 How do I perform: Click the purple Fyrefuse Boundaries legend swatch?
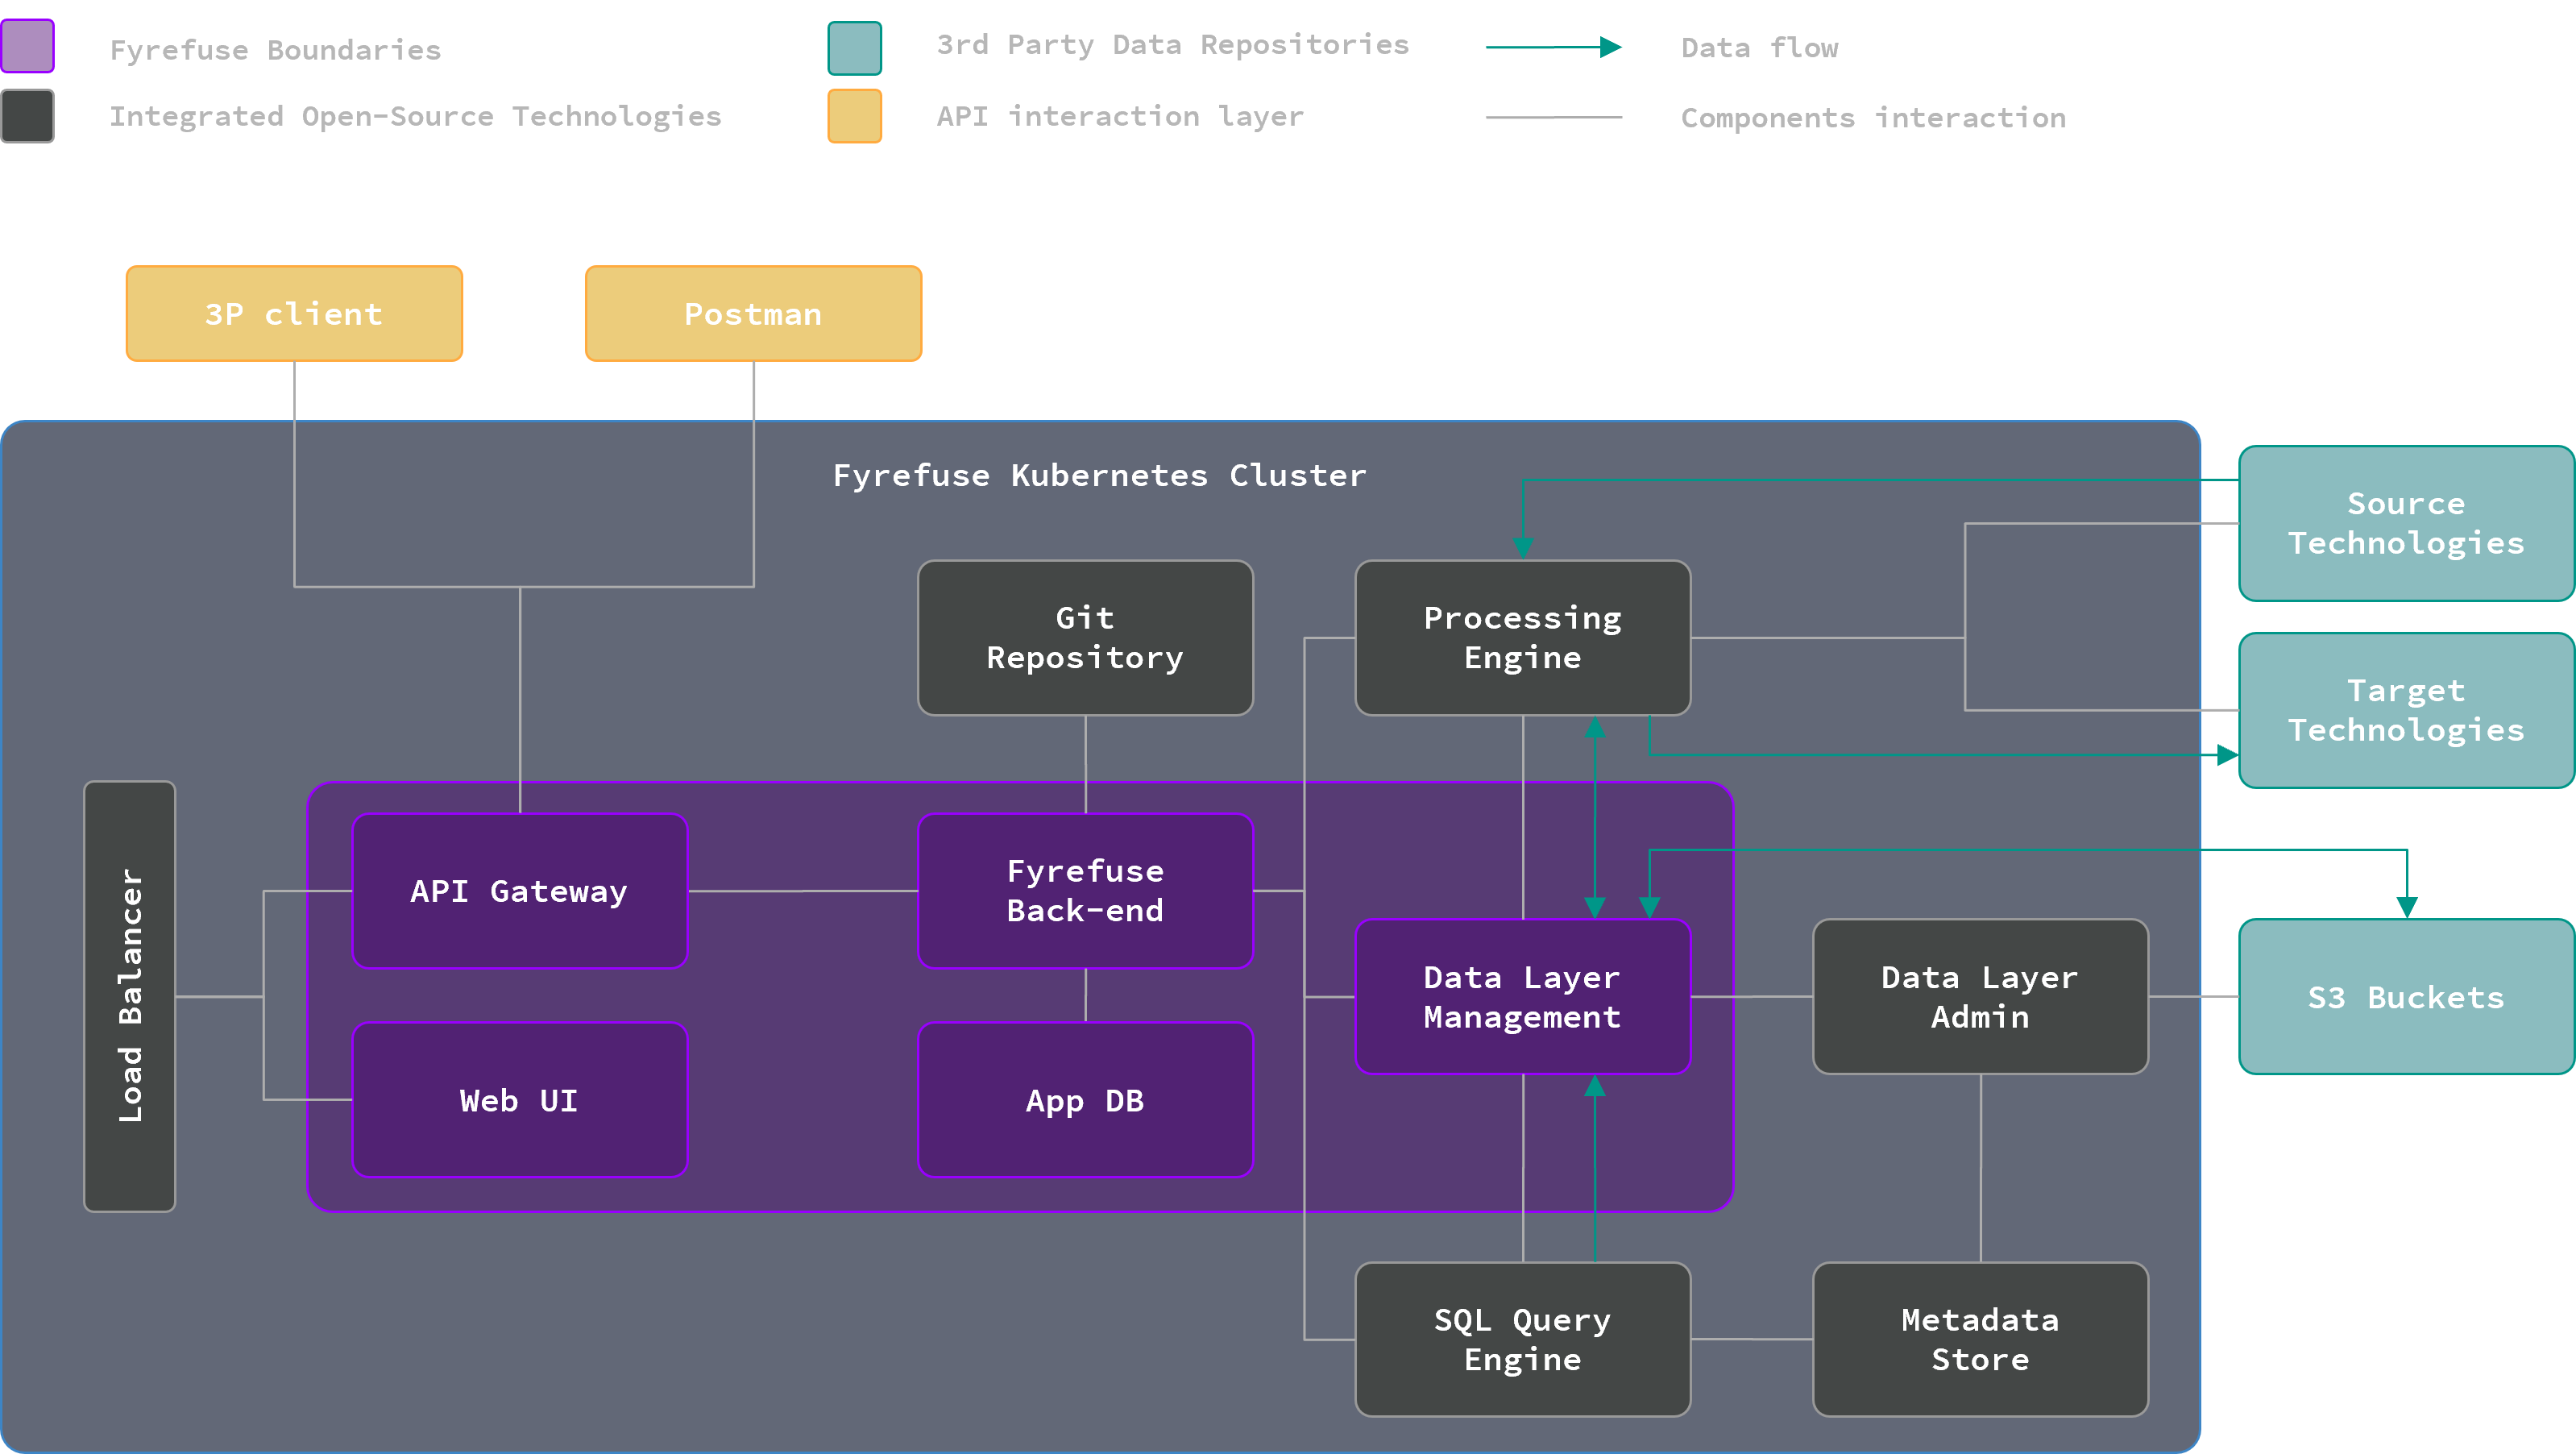coord(27,46)
